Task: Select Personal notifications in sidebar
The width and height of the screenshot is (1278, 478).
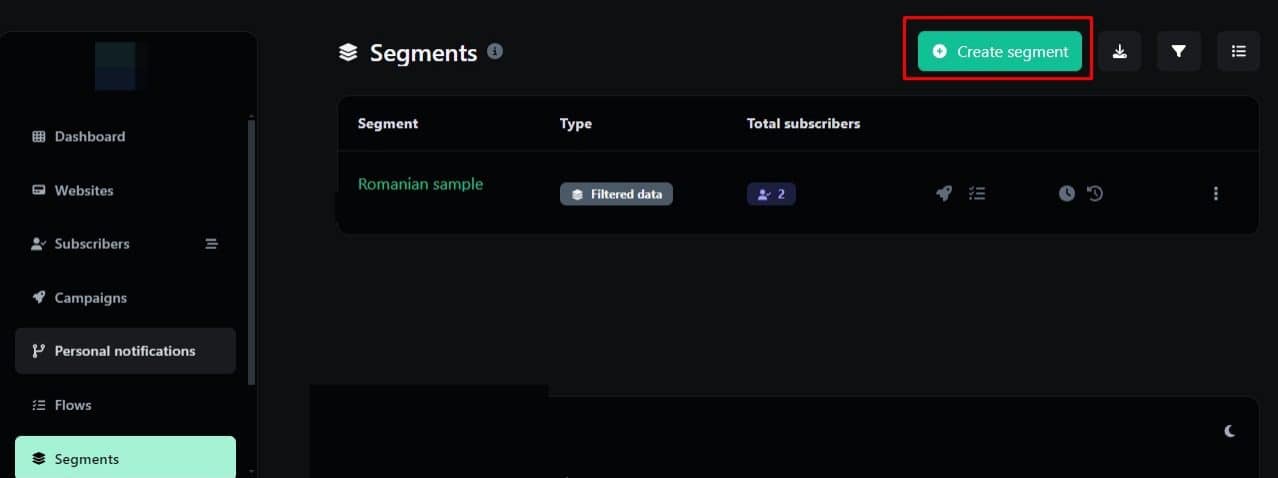Action: click(x=125, y=351)
